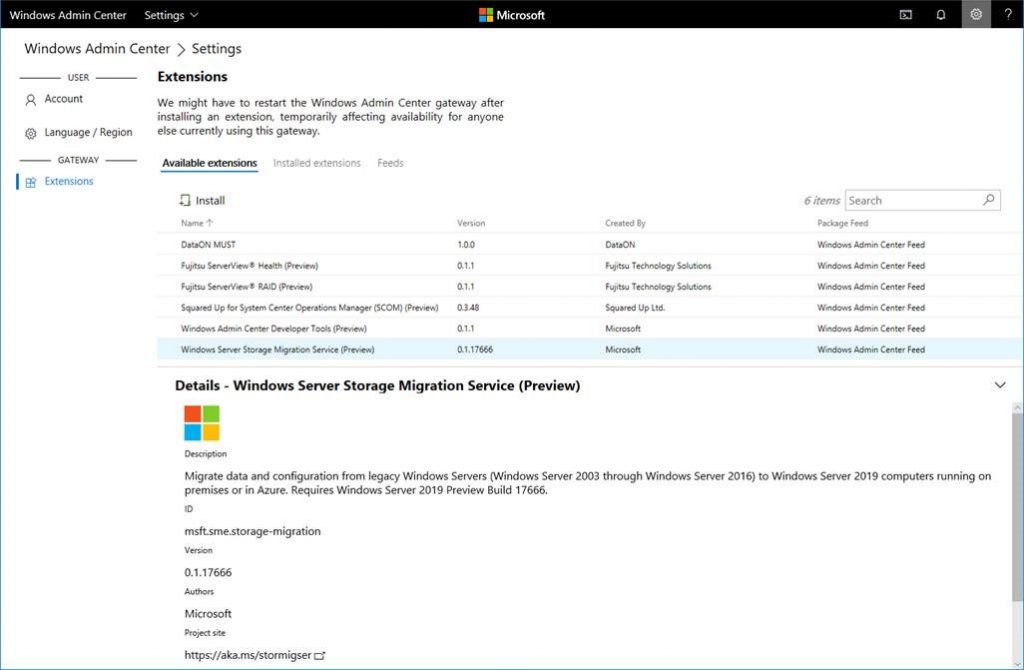
Task: Click the msft.sme.storage-migration ID text
Action: click(x=252, y=531)
